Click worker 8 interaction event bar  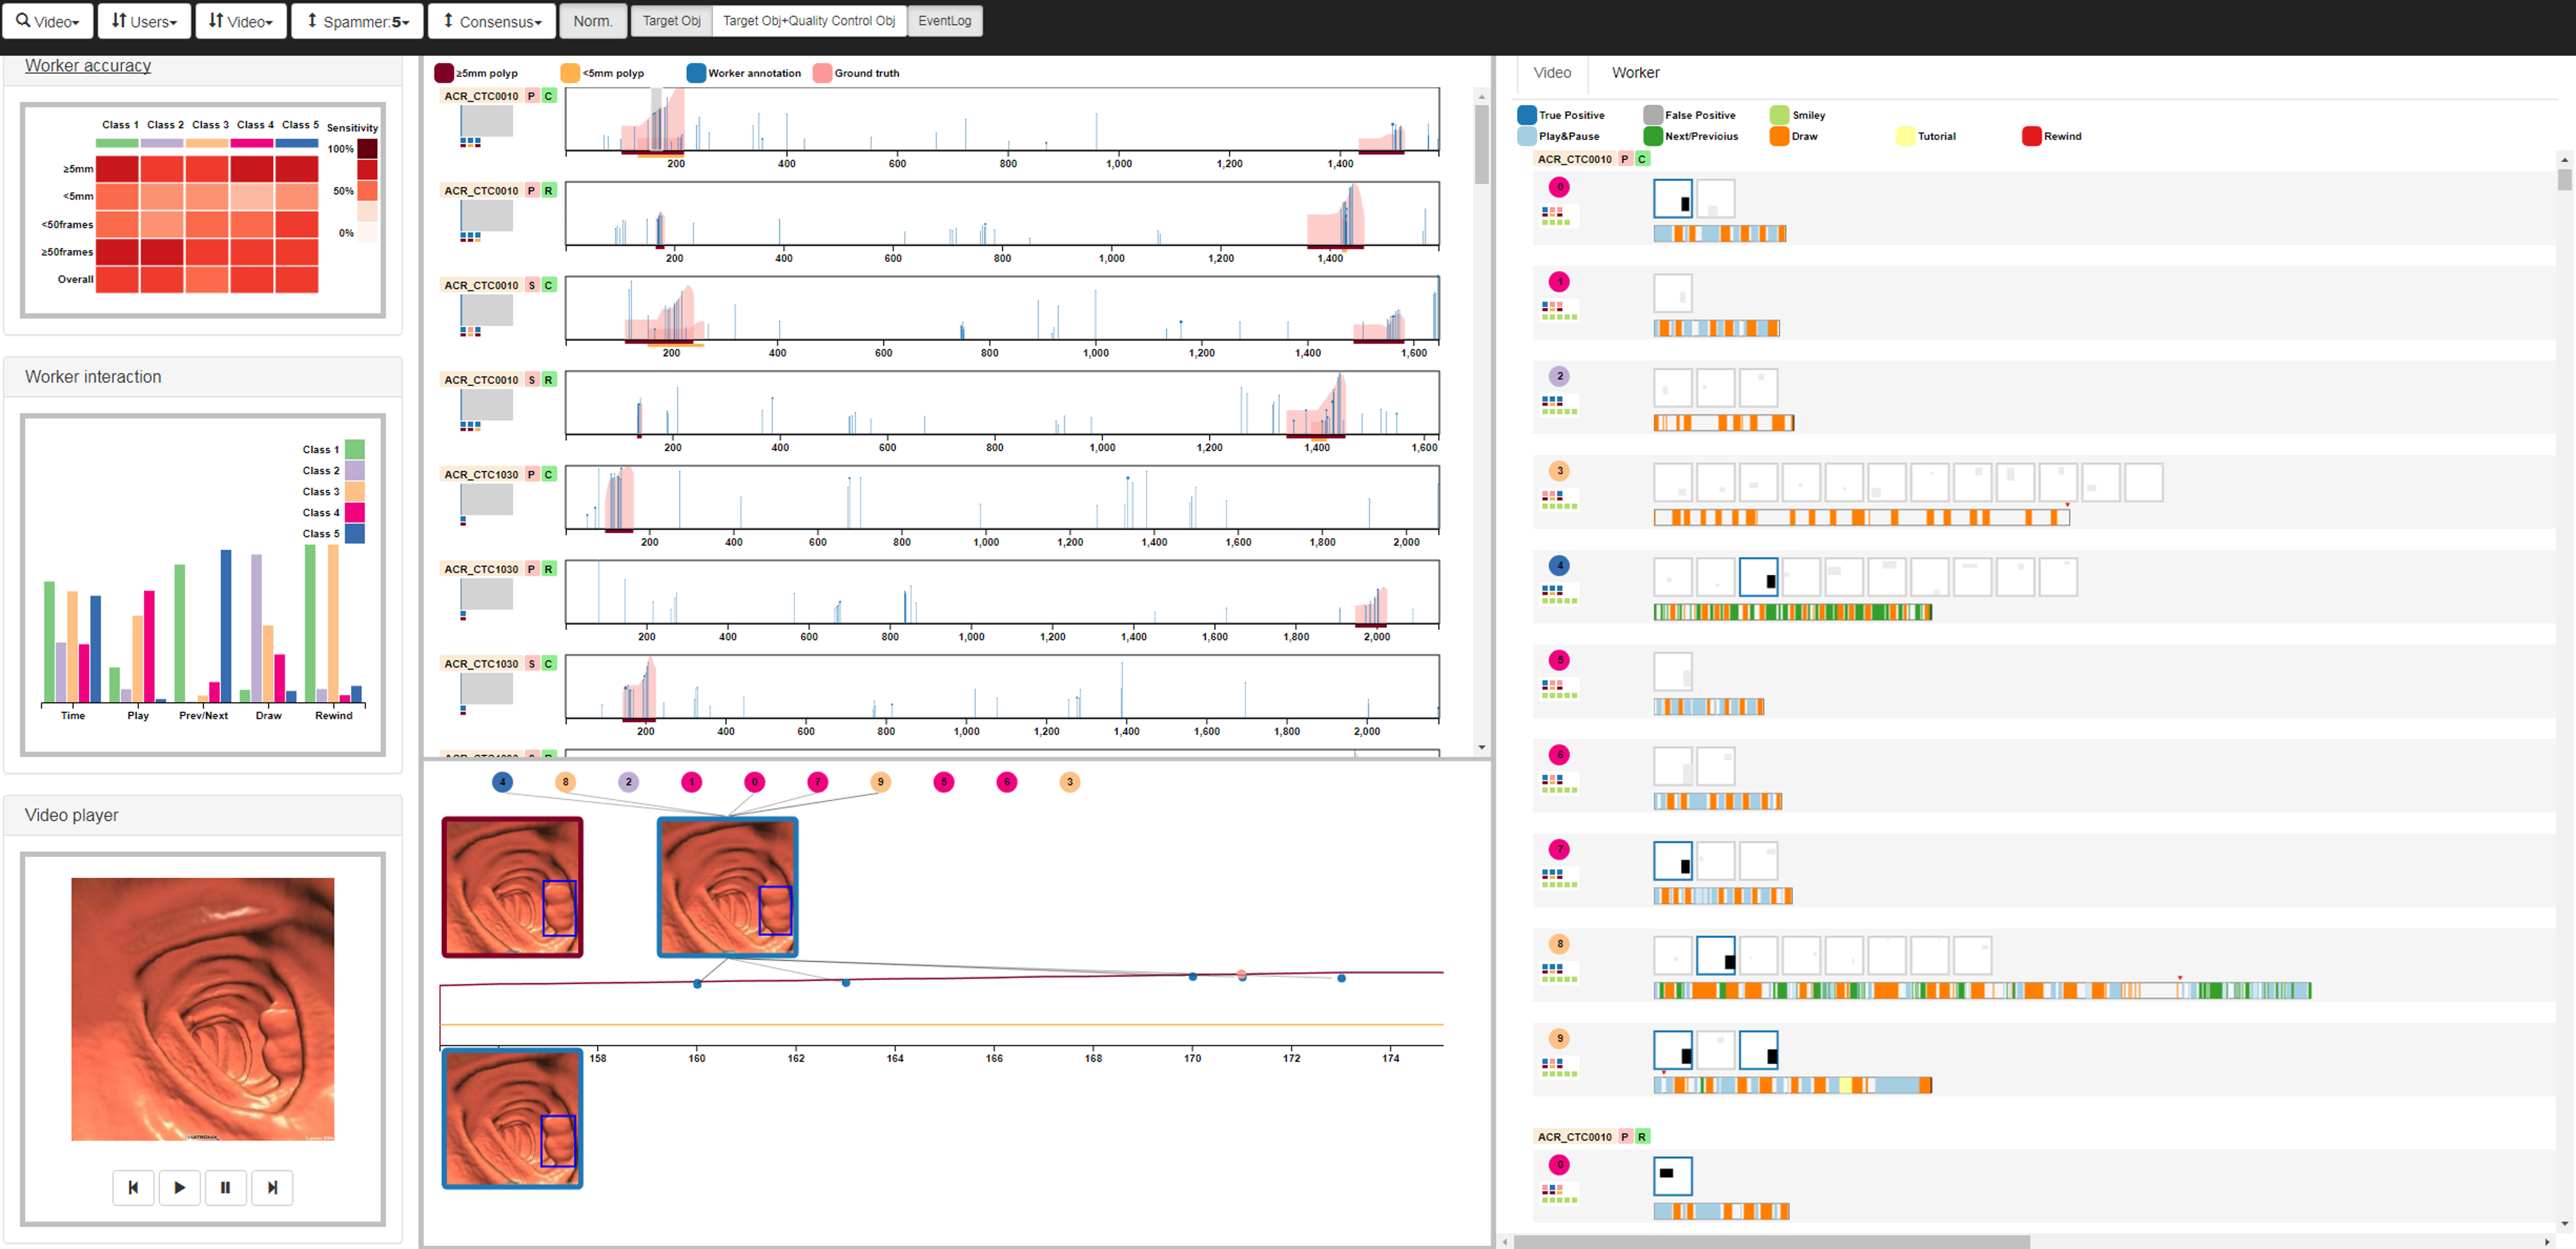click(x=1982, y=991)
